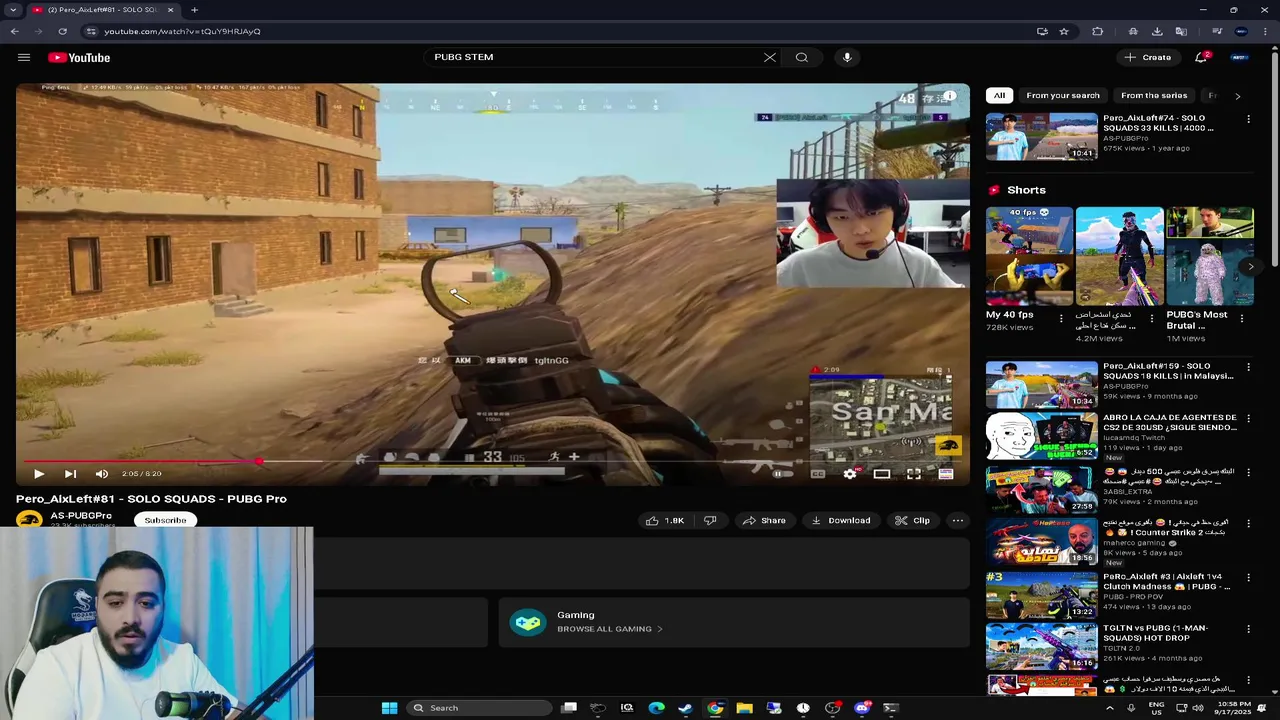The height and width of the screenshot is (720, 1280).
Task: Open player settings gear icon
Action: pos(849,474)
